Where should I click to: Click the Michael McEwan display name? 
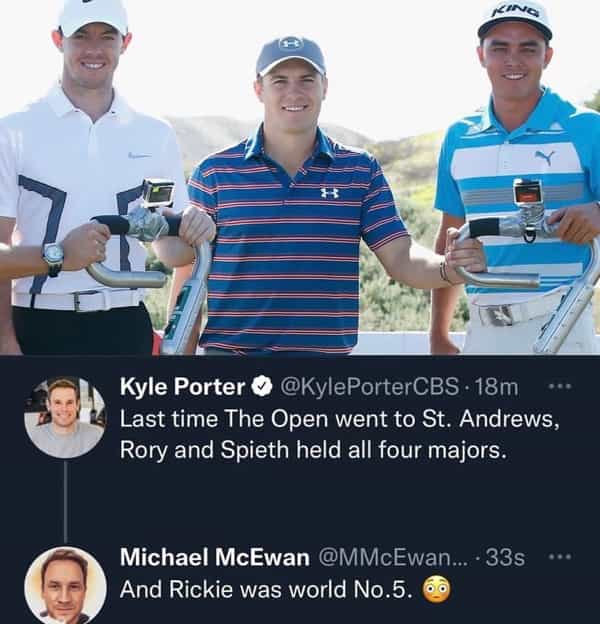point(213,558)
